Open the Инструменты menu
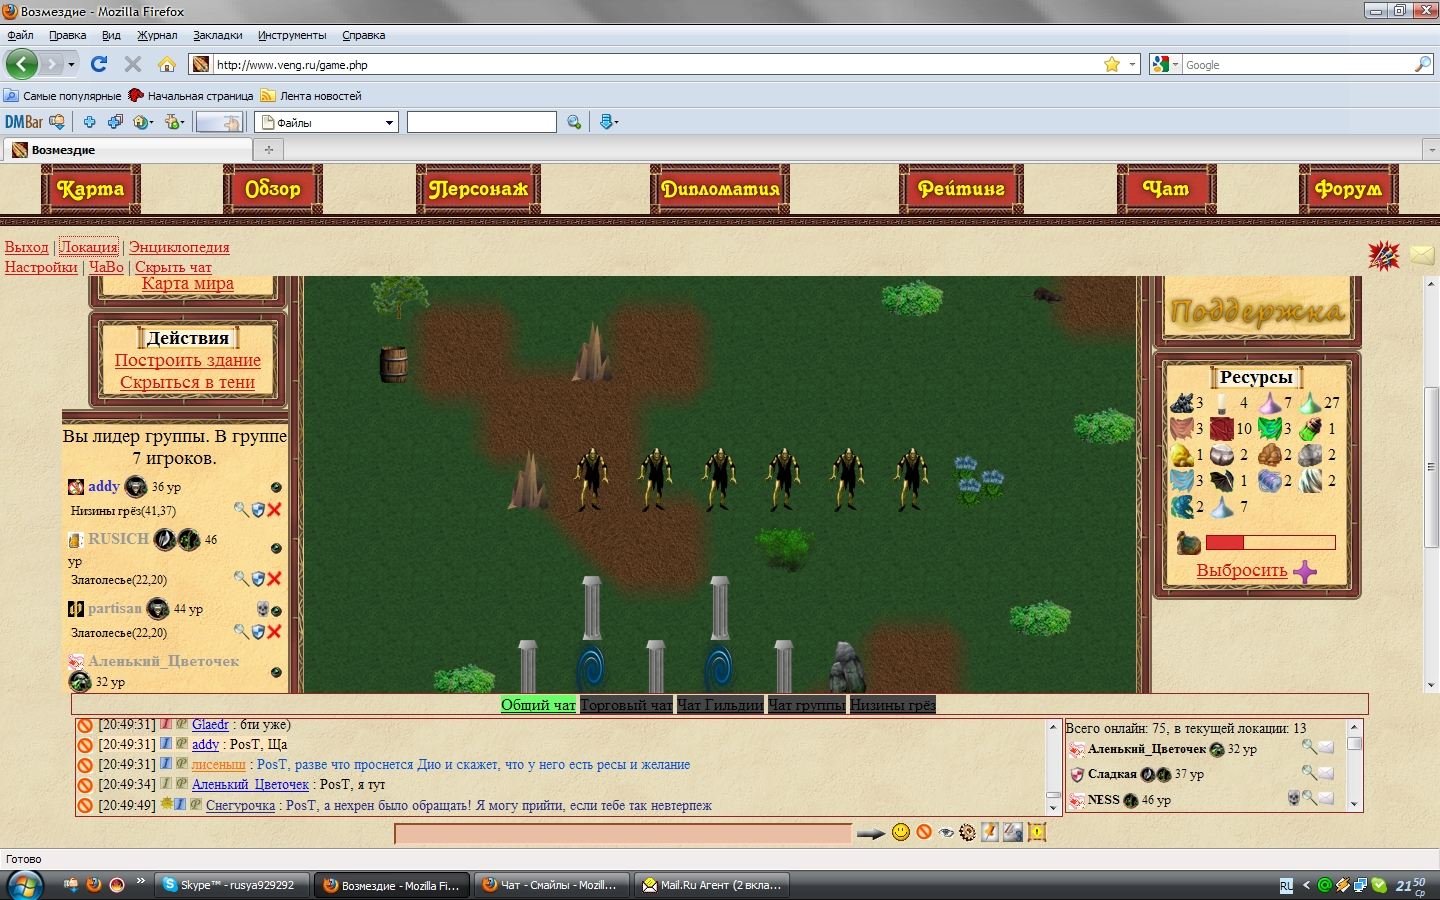This screenshot has height=900, width=1440. coord(292,35)
